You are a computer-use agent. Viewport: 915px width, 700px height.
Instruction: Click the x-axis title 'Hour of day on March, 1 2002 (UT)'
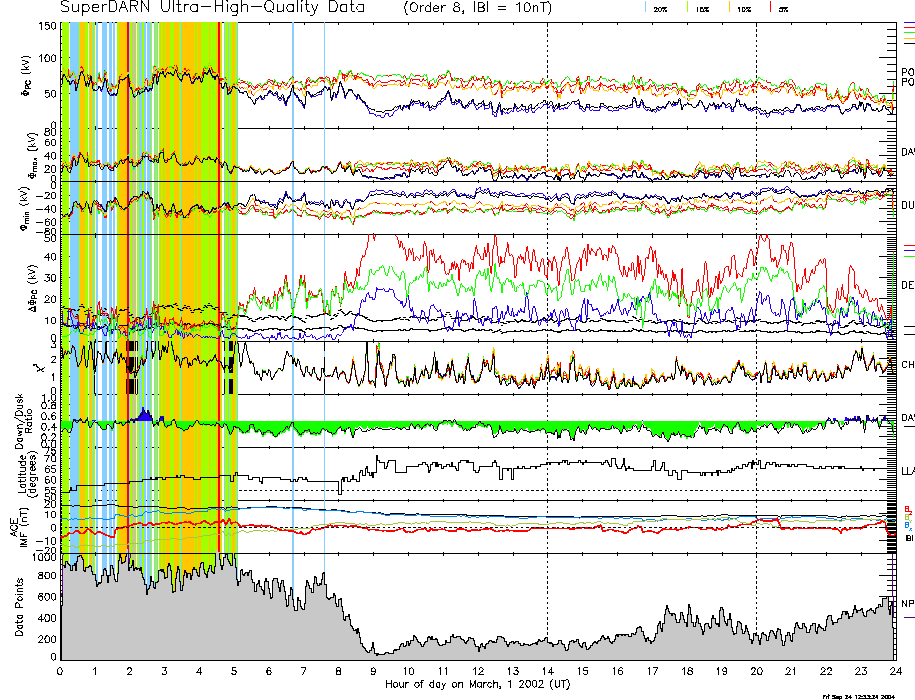[x=478, y=684]
